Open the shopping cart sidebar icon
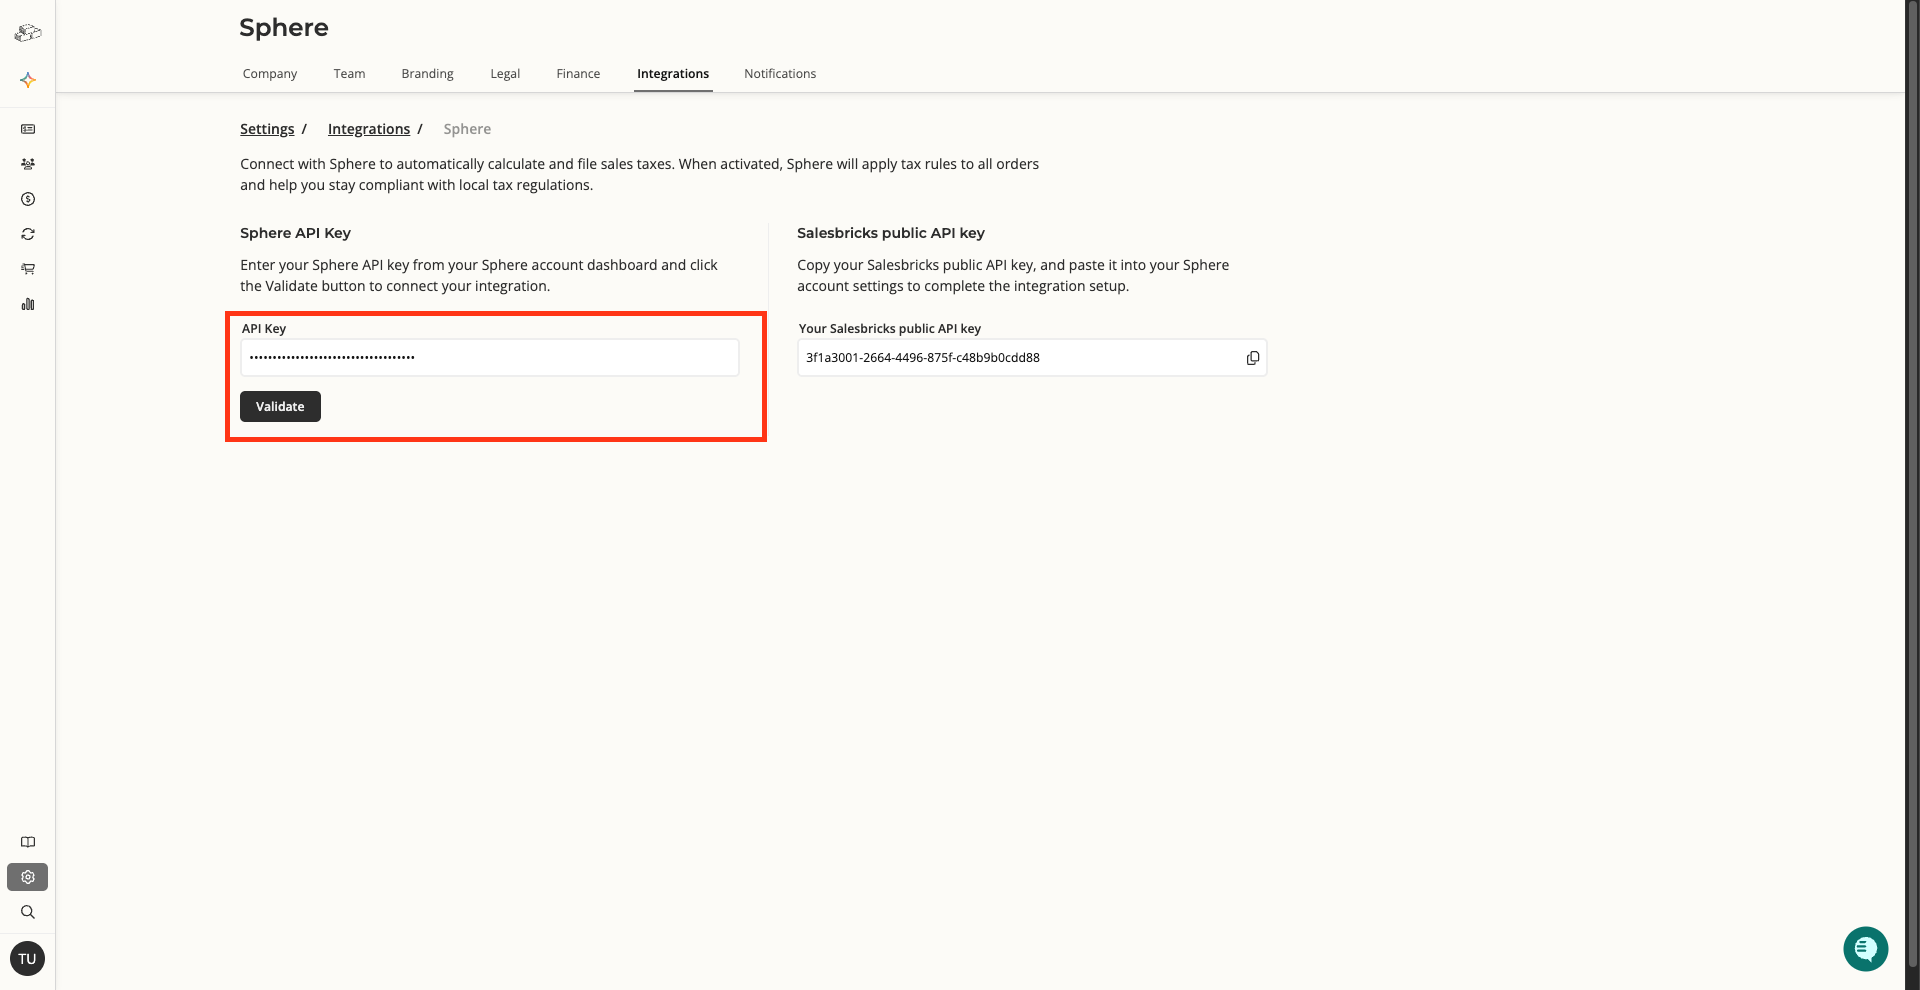The width and height of the screenshot is (1920, 990). pyautogui.click(x=28, y=269)
